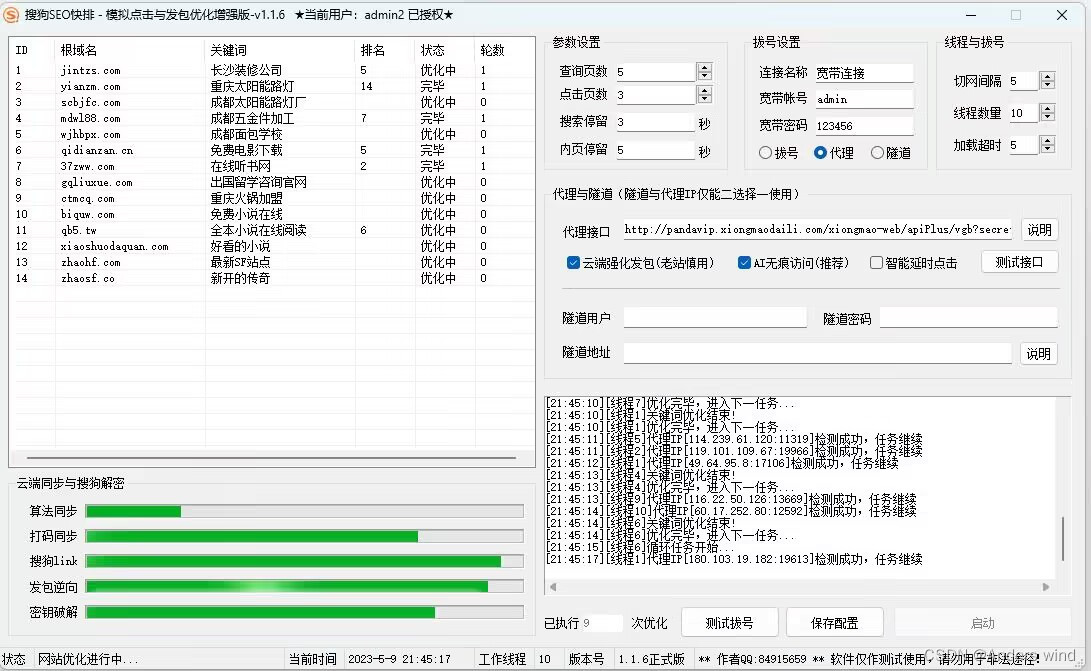Click the ID column header

pyautogui.click(x=32, y=50)
